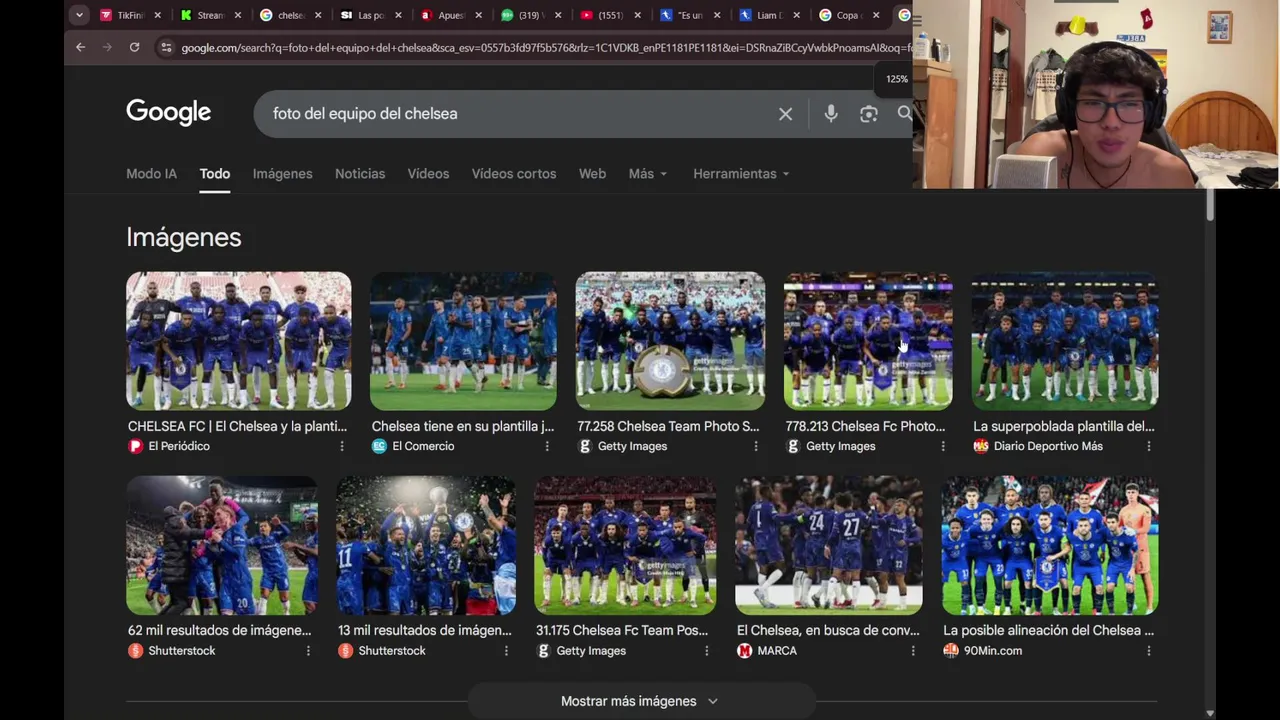Expand the Herramientas dropdown
This screenshot has height=720, width=1280.
click(x=741, y=174)
